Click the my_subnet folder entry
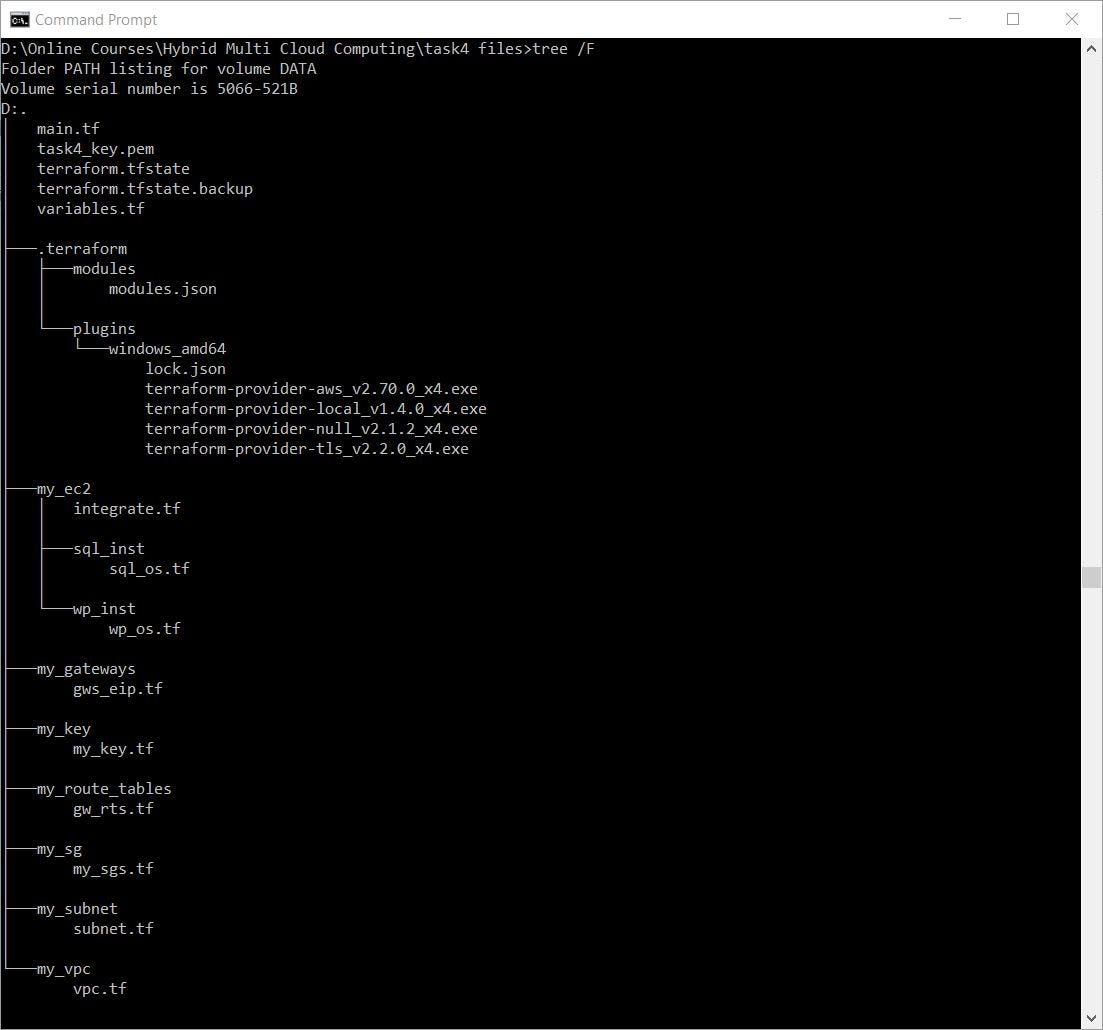Image resolution: width=1103 pixels, height=1030 pixels. pyautogui.click(x=77, y=909)
